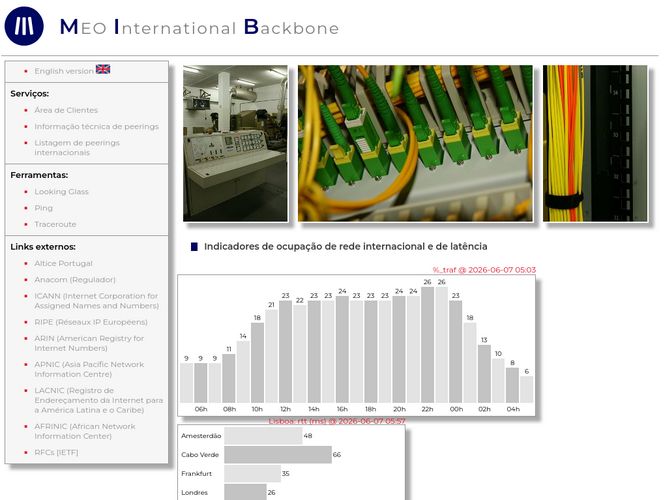Click the control room photo thumbnail
The image size is (668, 500).
[236, 143]
